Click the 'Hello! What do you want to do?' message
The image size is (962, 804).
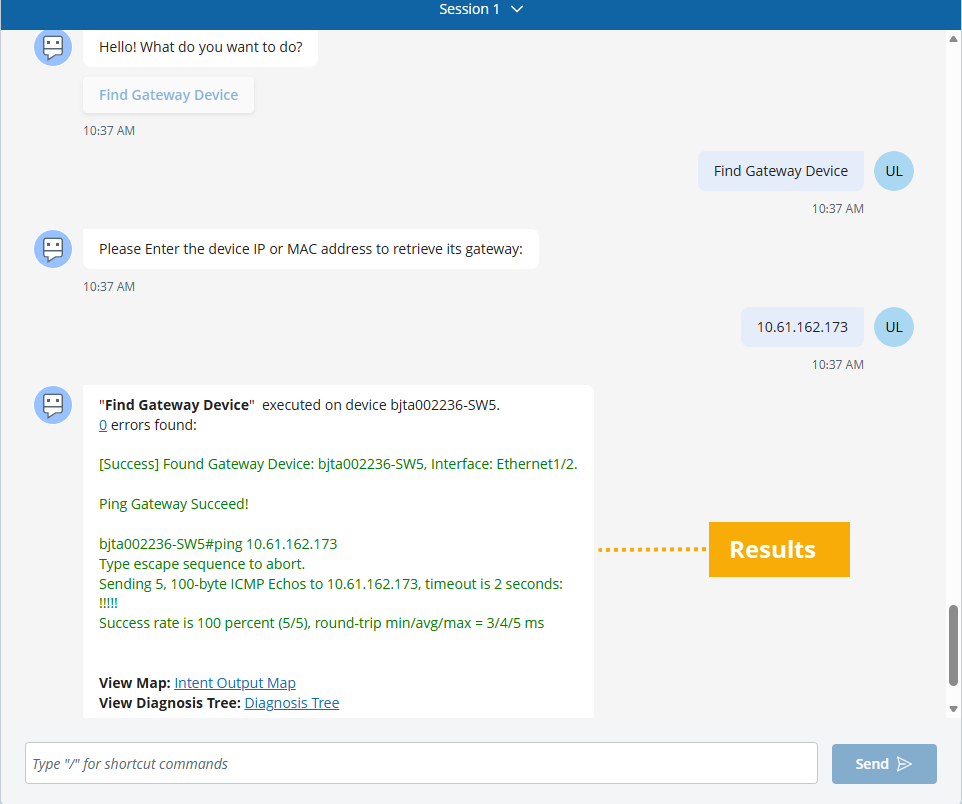click(201, 47)
